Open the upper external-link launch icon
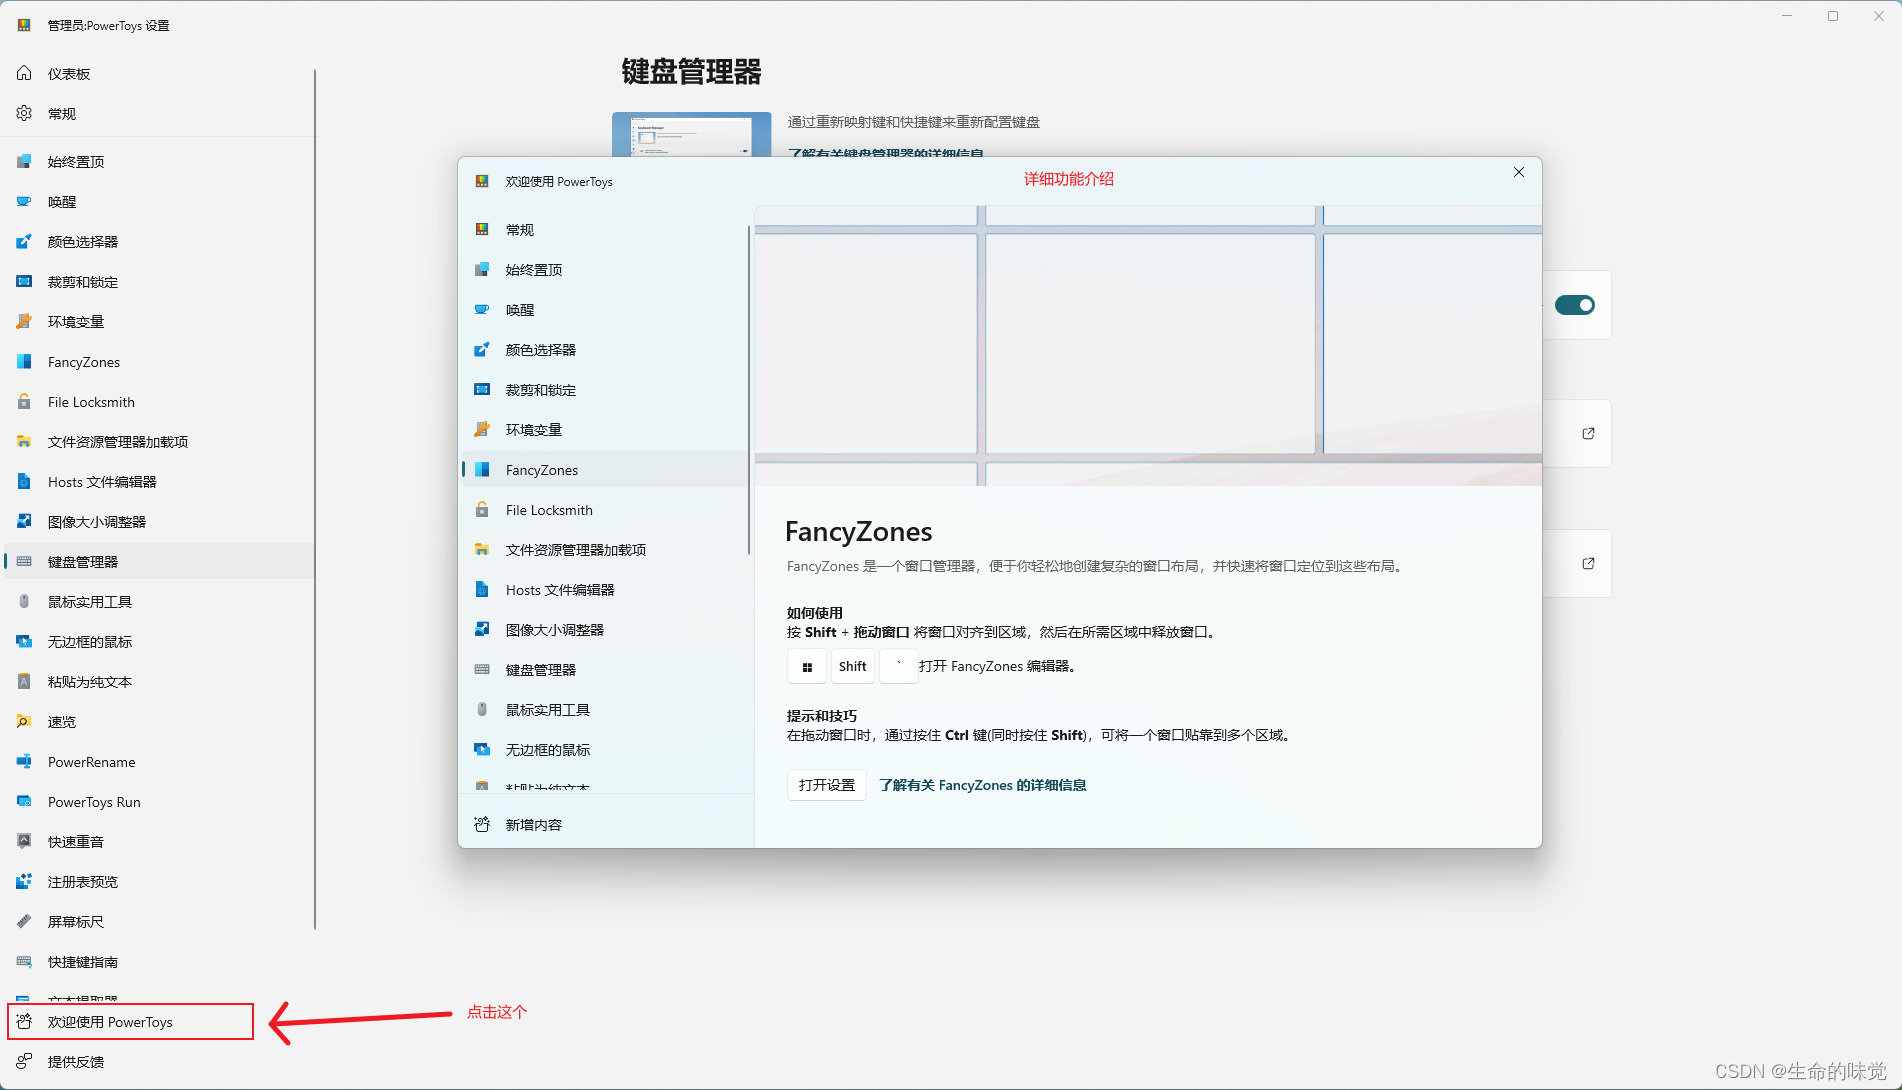 coord(1588,433)
